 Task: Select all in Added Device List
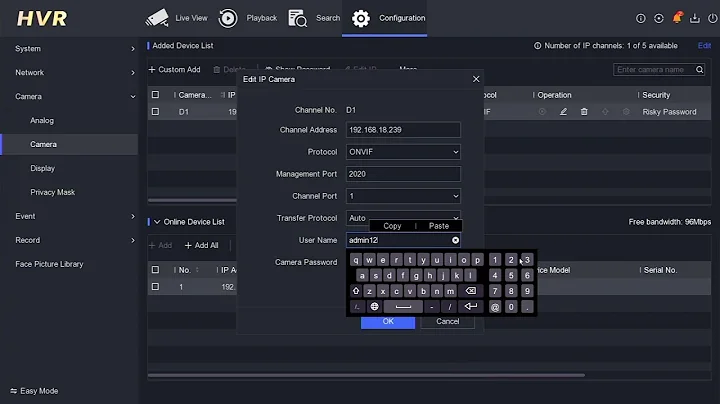156,95
